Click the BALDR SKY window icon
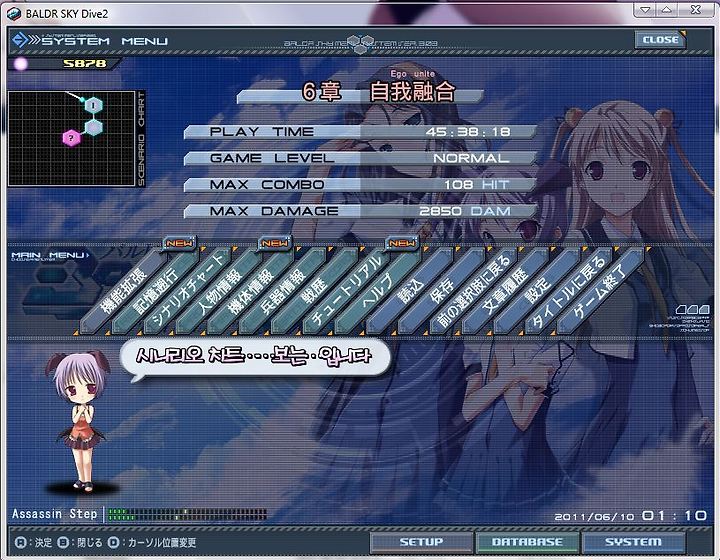Image resolution: width=720 pixels, height=560 pixels. click(14, 13)
